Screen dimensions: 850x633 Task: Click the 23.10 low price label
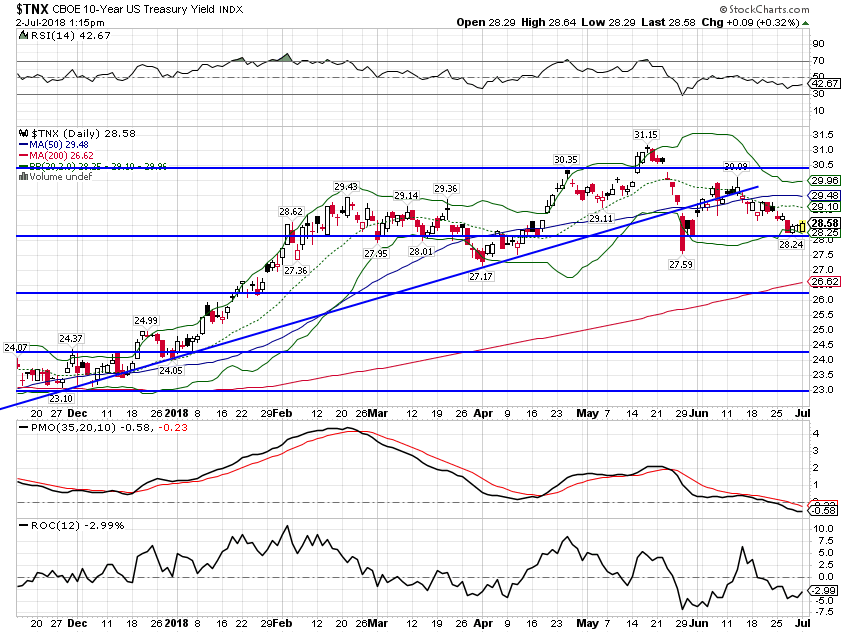(61, 398)
